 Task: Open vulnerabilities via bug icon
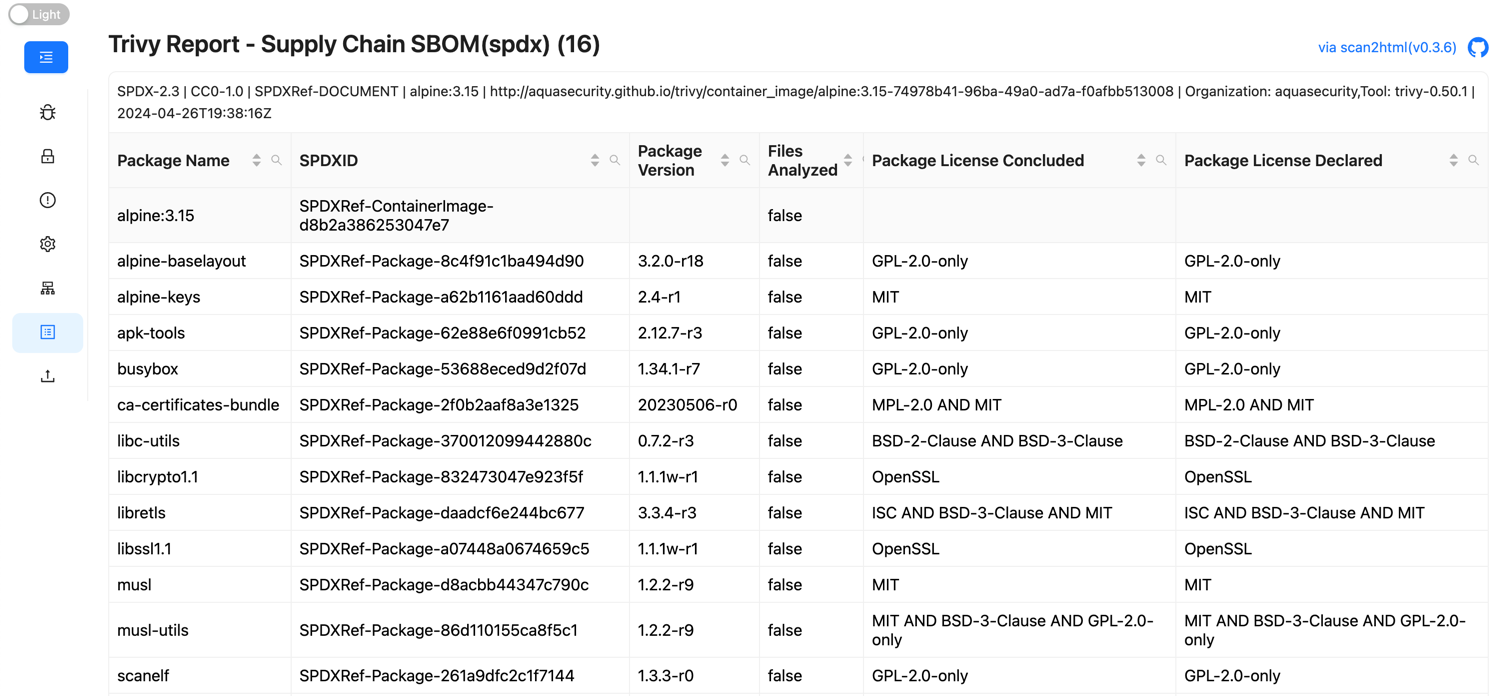47,112
